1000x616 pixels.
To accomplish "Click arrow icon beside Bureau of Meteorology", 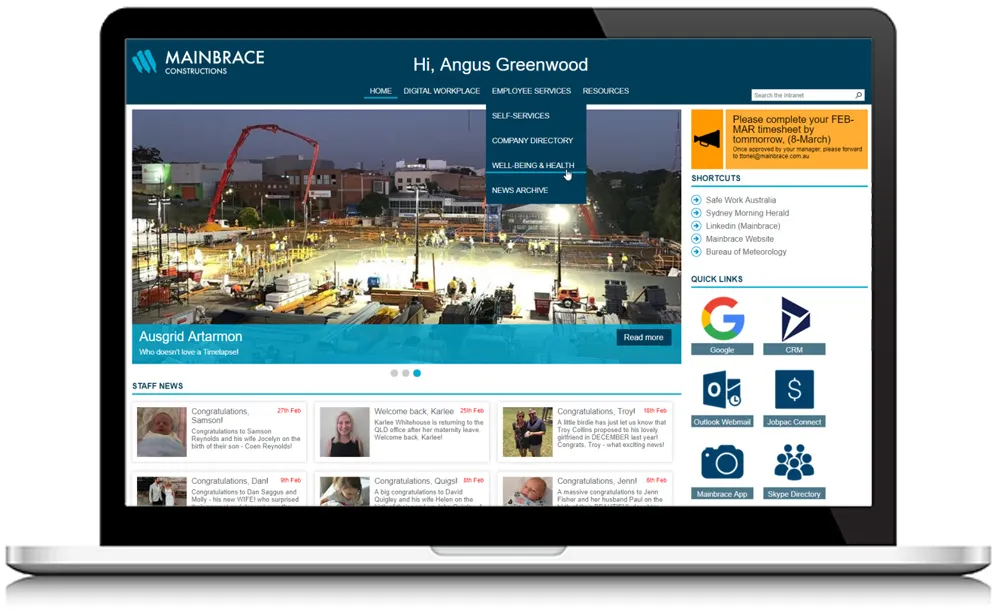I will point(696,252).
